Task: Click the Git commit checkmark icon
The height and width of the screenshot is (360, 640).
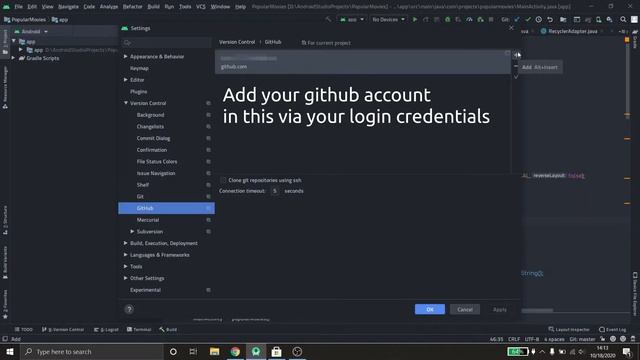Action: coord(528,19)
